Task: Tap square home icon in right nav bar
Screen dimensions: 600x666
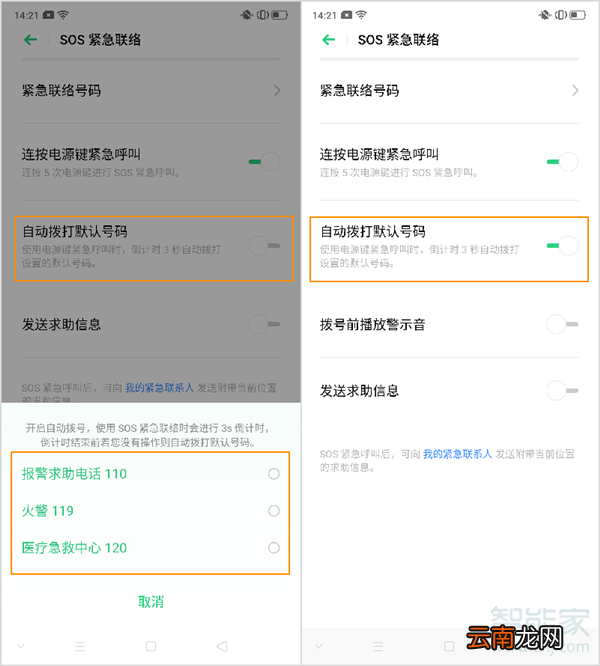Action: click(x=449, y=646)
